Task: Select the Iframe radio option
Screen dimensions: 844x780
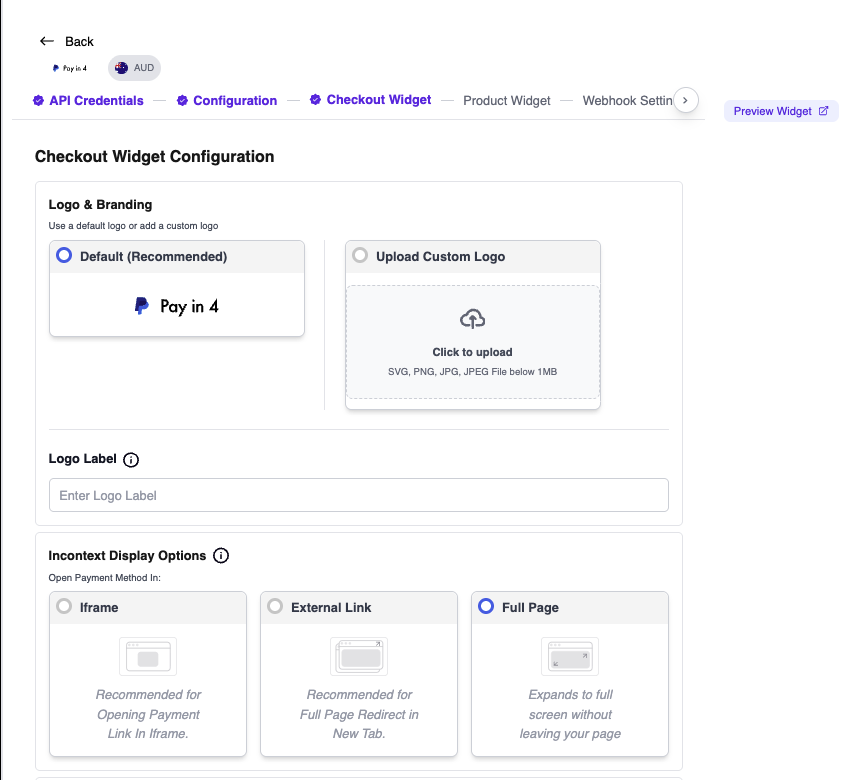Action: [x=64, y=606]
